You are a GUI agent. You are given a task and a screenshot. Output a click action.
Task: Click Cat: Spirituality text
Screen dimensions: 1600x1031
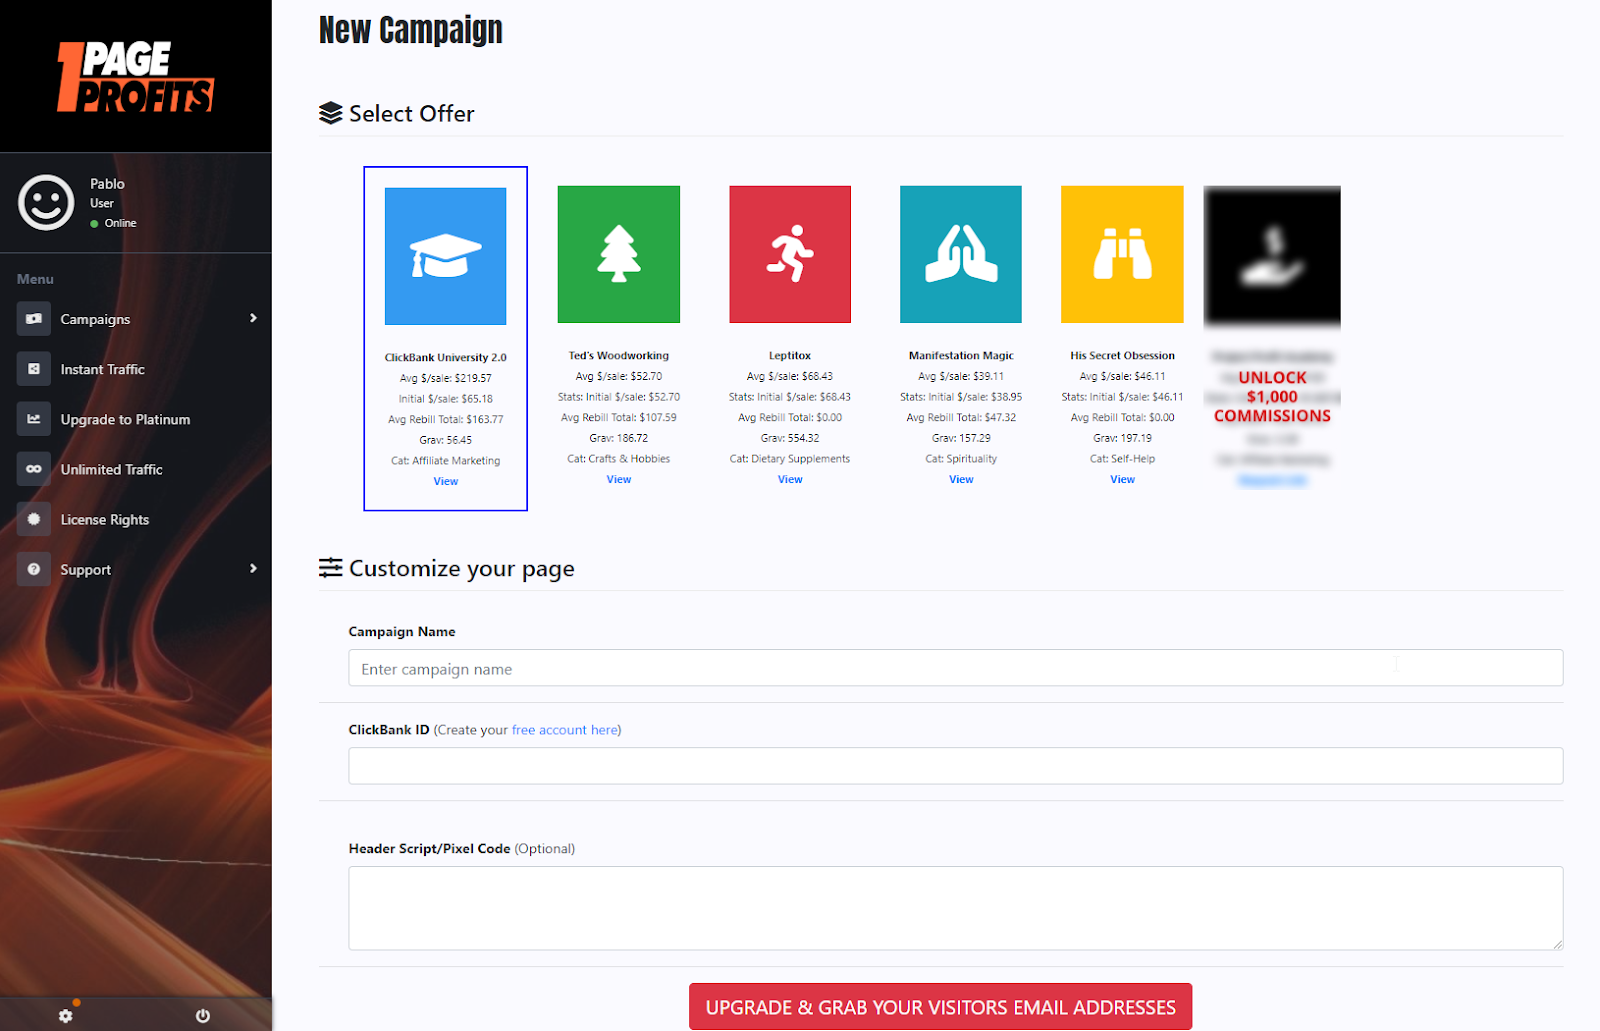tap(961, 459)
